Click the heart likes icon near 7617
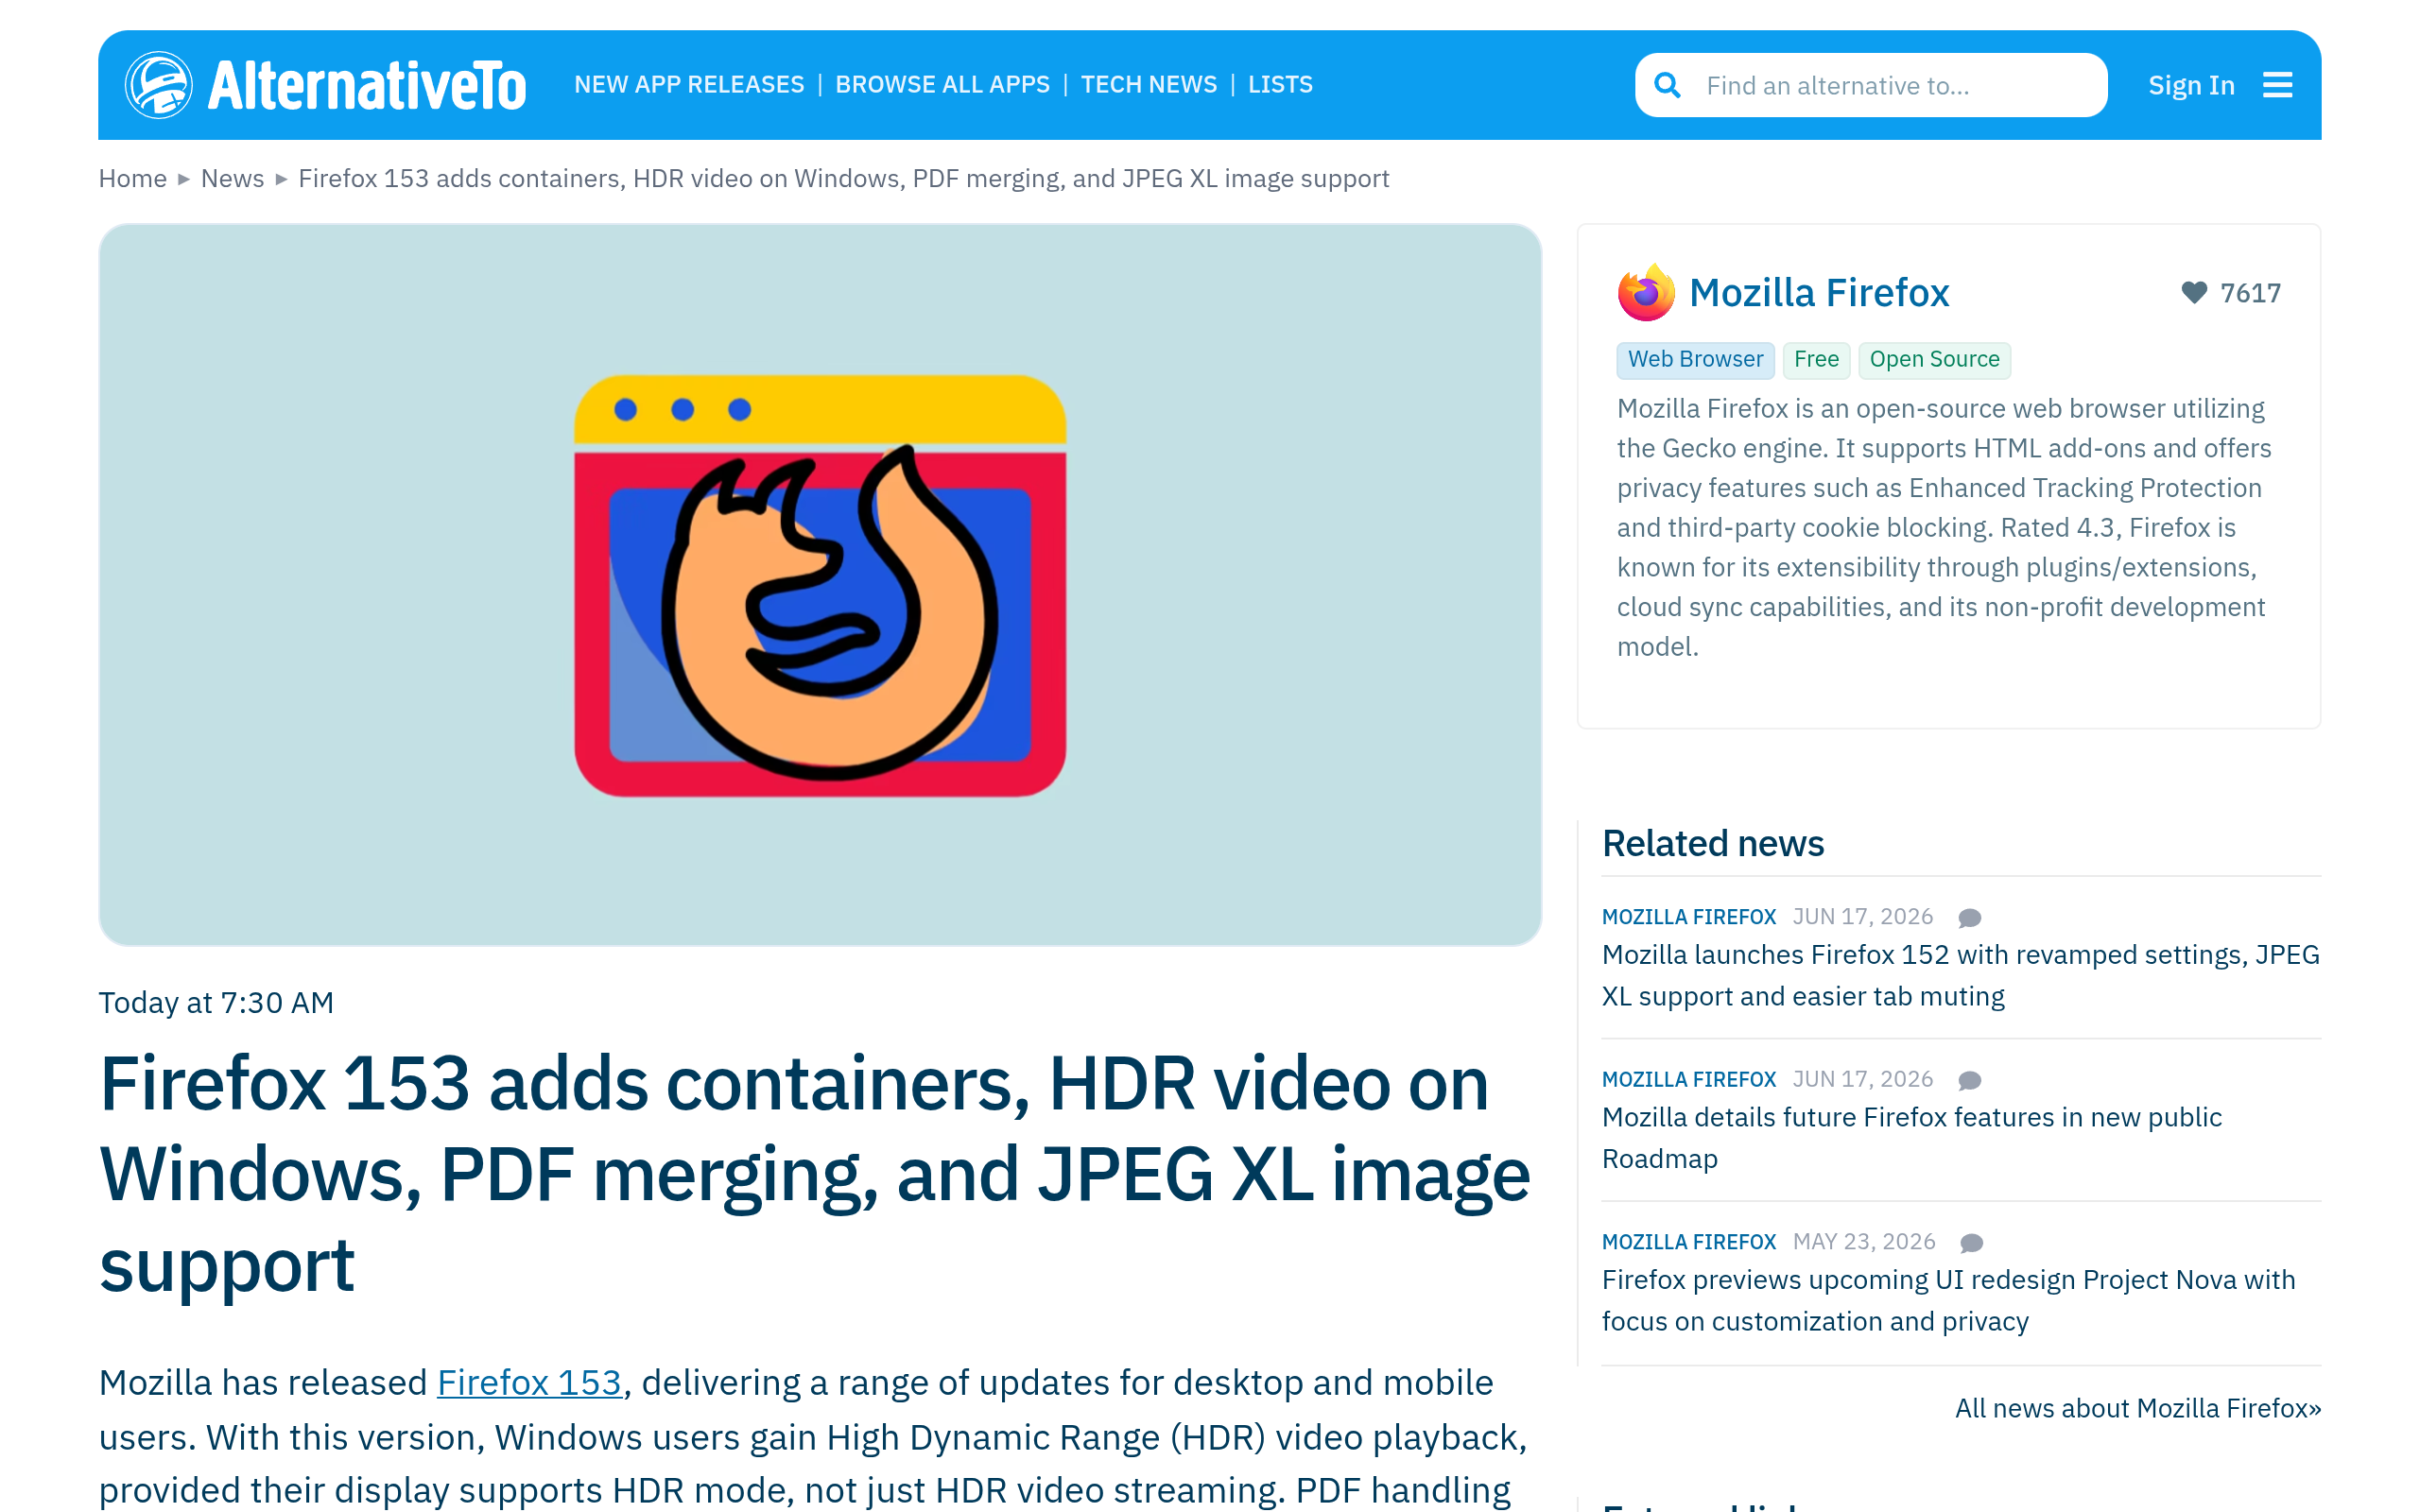This screenshot has height=1512, width=2420. (2193, 292)
